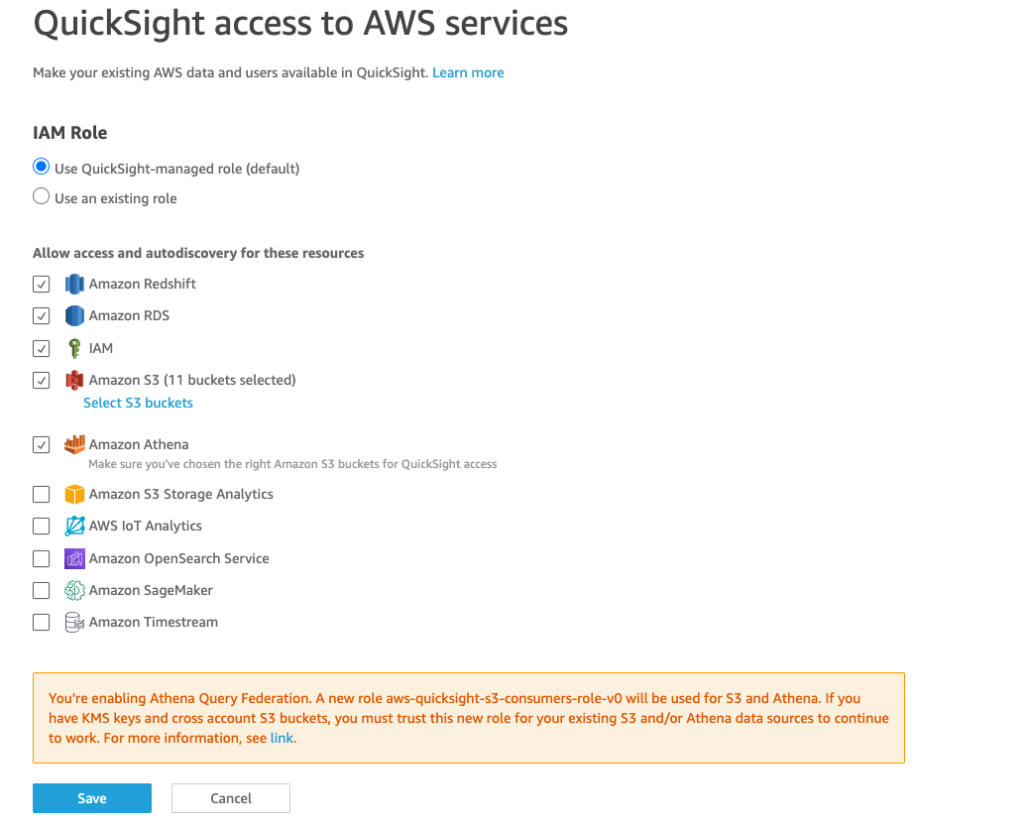This screenshot has width=1024, height=827.
Task: Enable access for Amazon SageMaker
Action: click(x=41, y=590)
